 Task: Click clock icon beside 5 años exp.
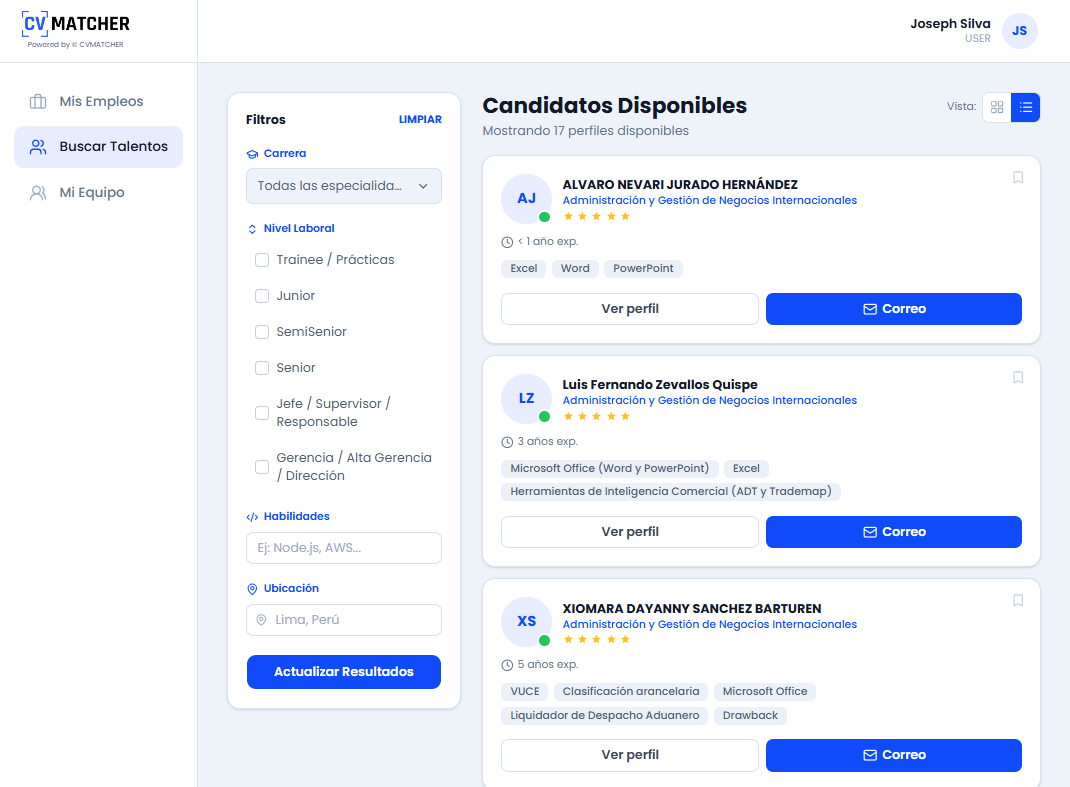coord(507,666)
